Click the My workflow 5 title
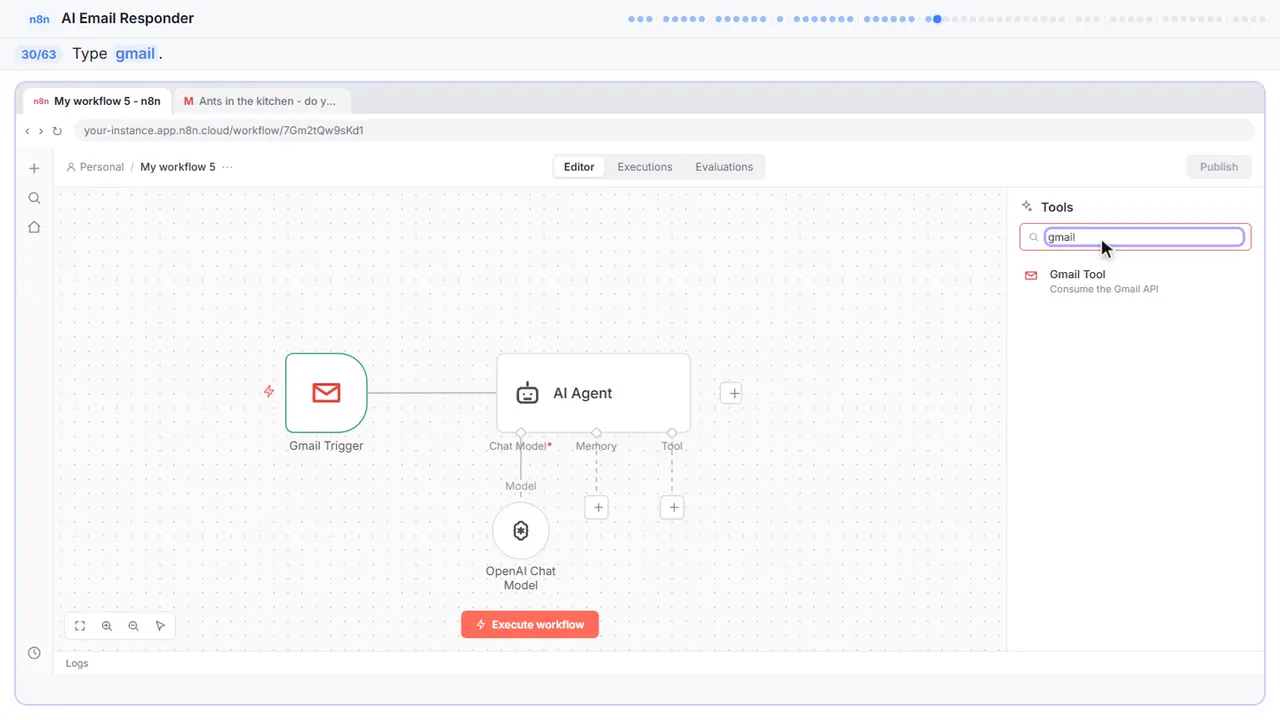 point(178,167)
